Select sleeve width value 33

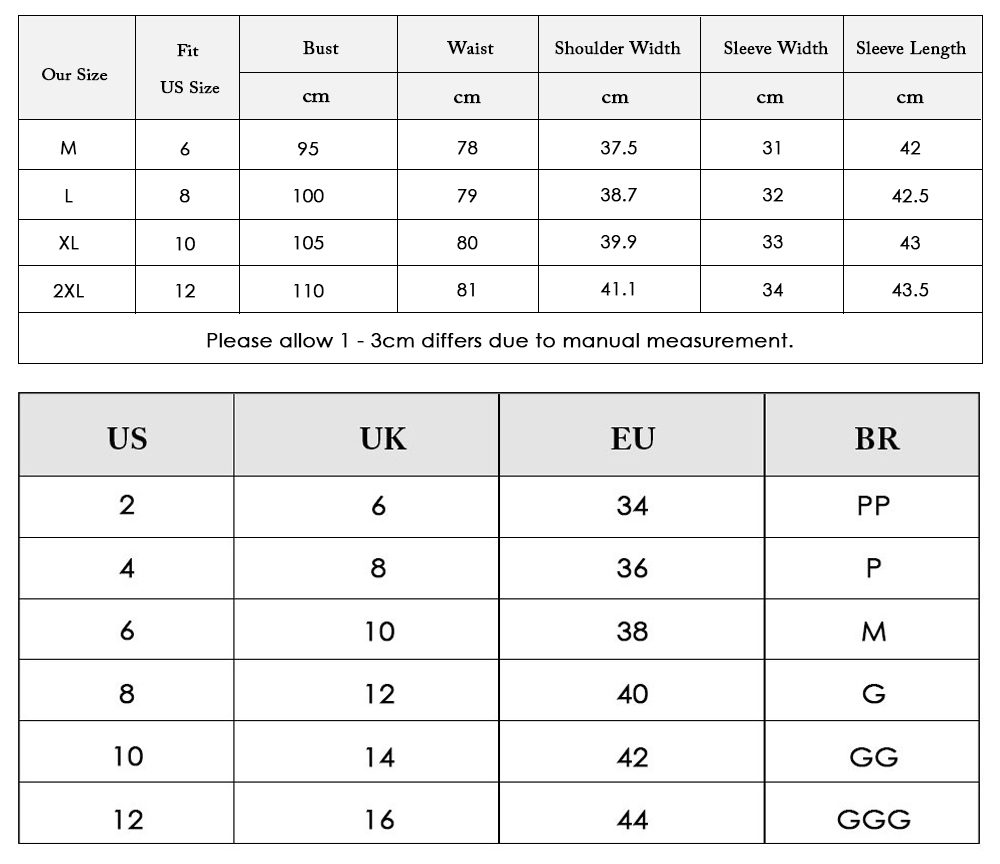point(772,242)
